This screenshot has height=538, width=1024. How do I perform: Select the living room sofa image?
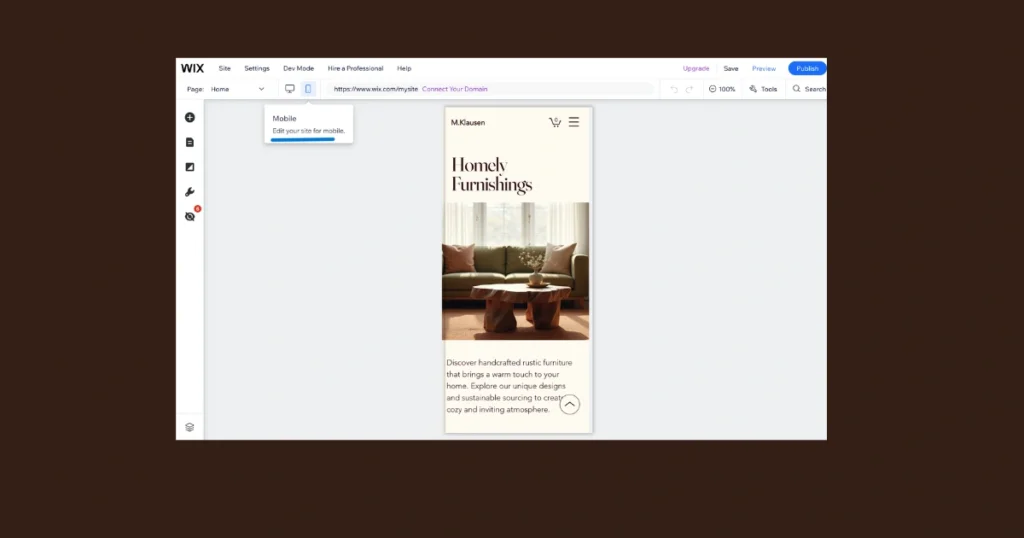tap(516, 270)
